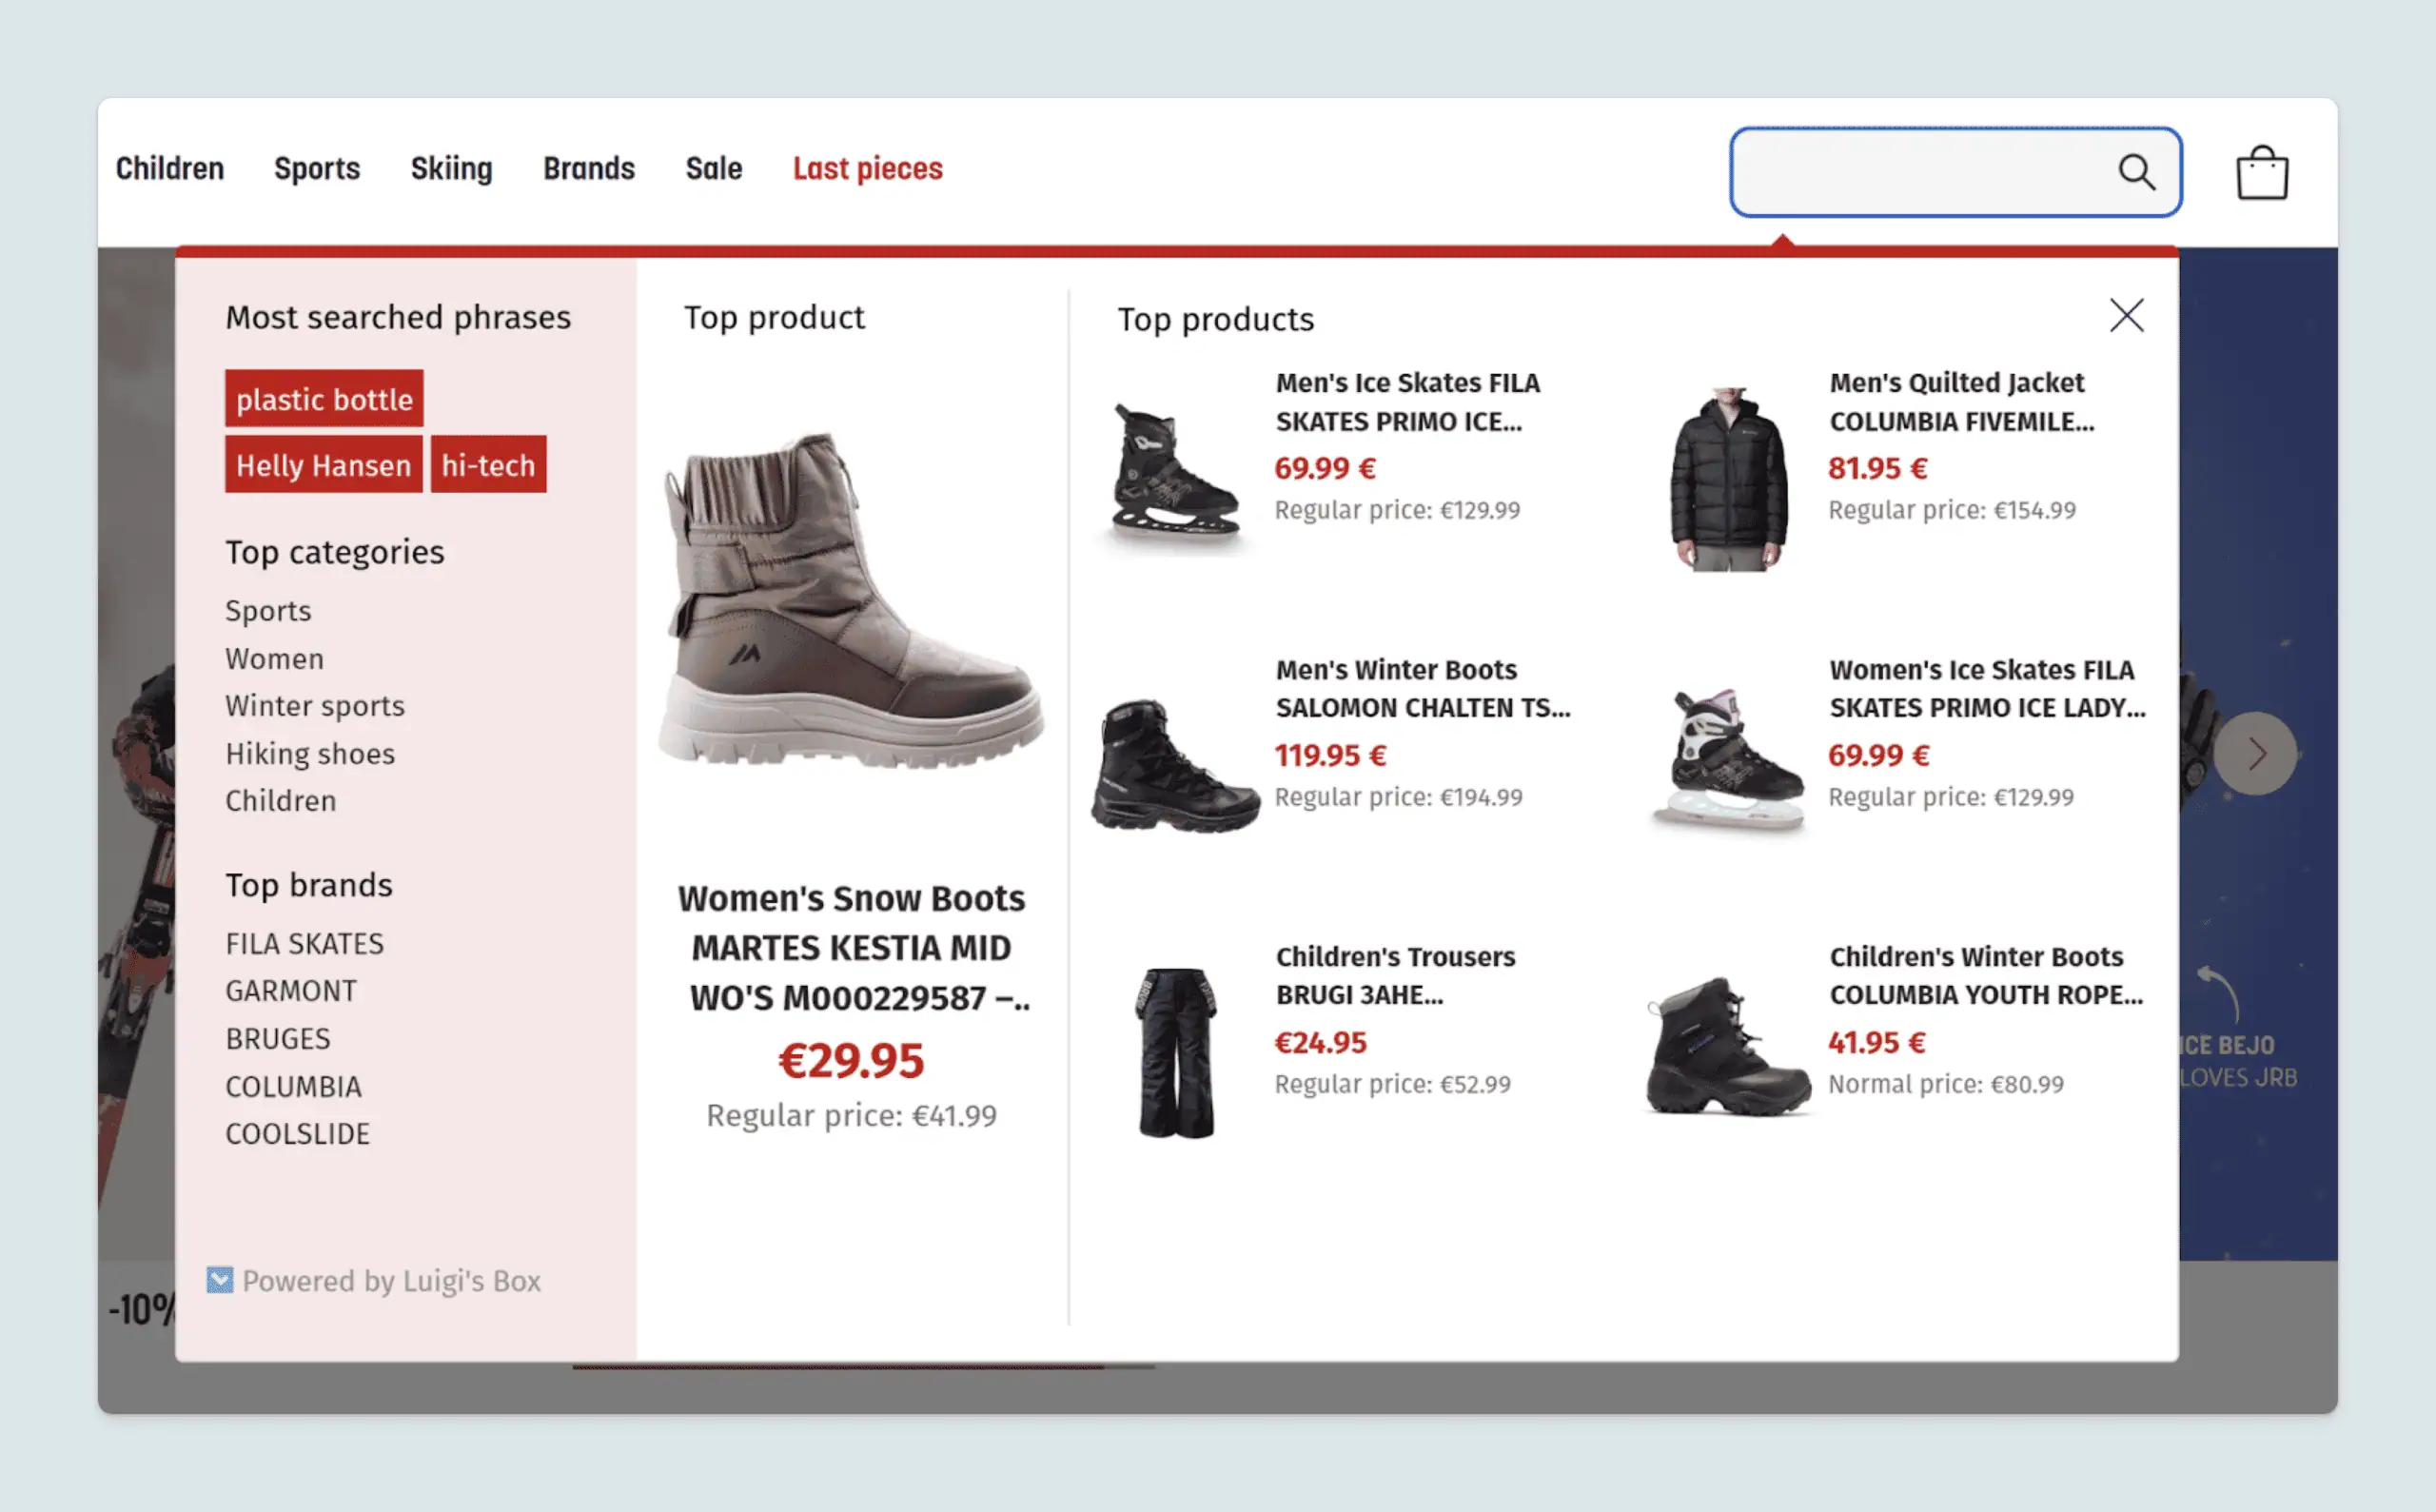Open Children's Winter Boots COLUMBIA title
The width and height of the screenshot is (2436, 1512).
pyautogui.click(x=1986, y=976)
